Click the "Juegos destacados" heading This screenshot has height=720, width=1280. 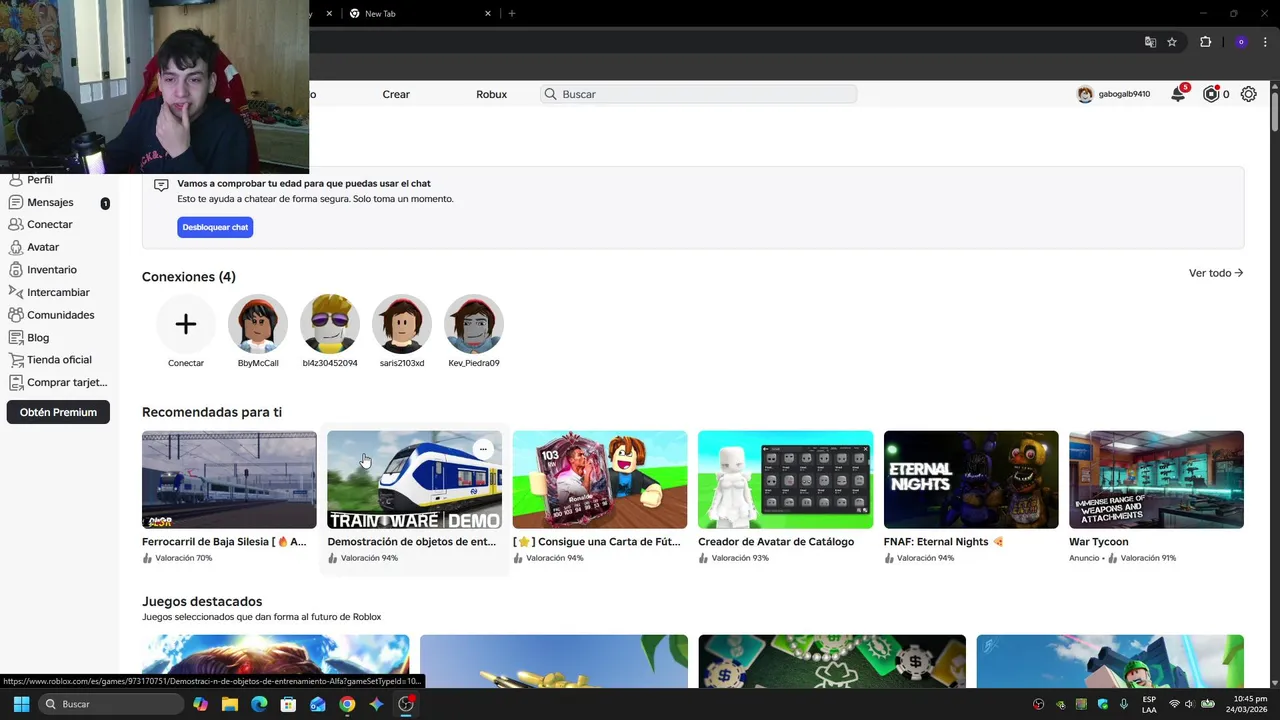tap(202, 601)
